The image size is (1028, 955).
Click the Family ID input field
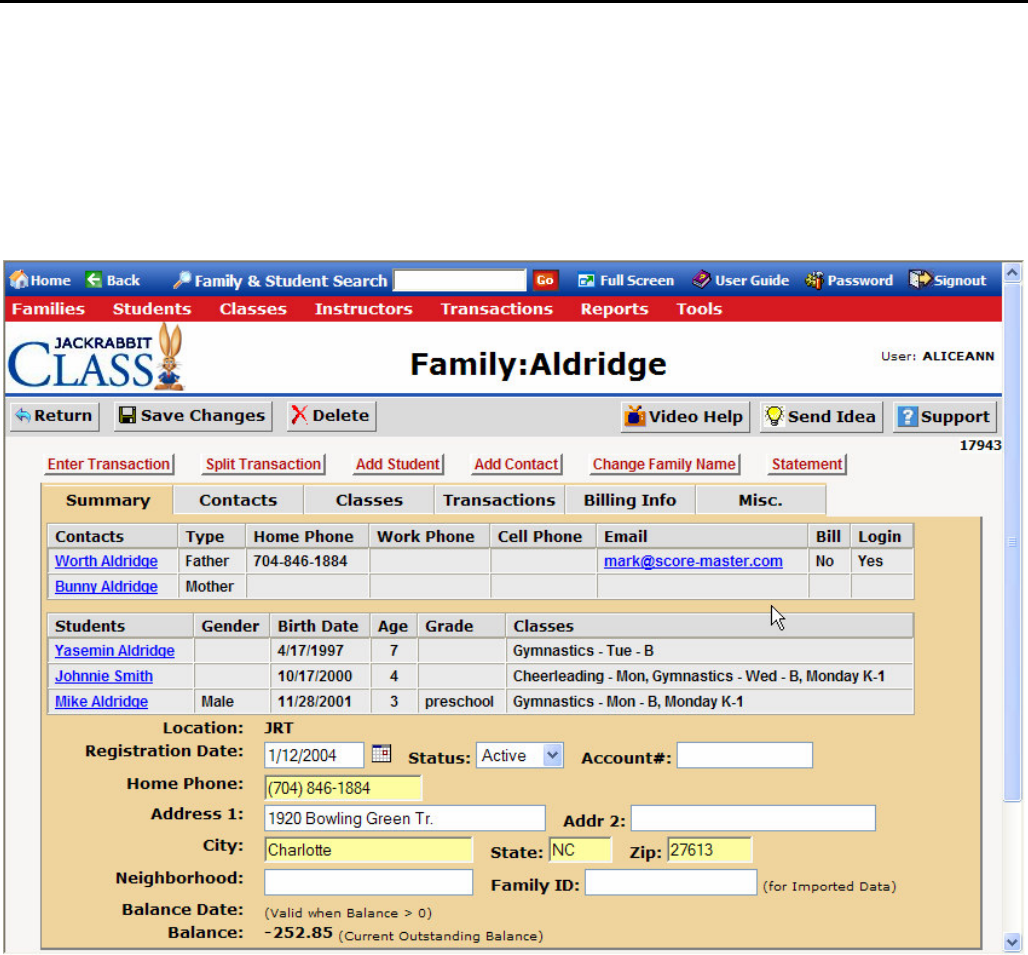671,882
